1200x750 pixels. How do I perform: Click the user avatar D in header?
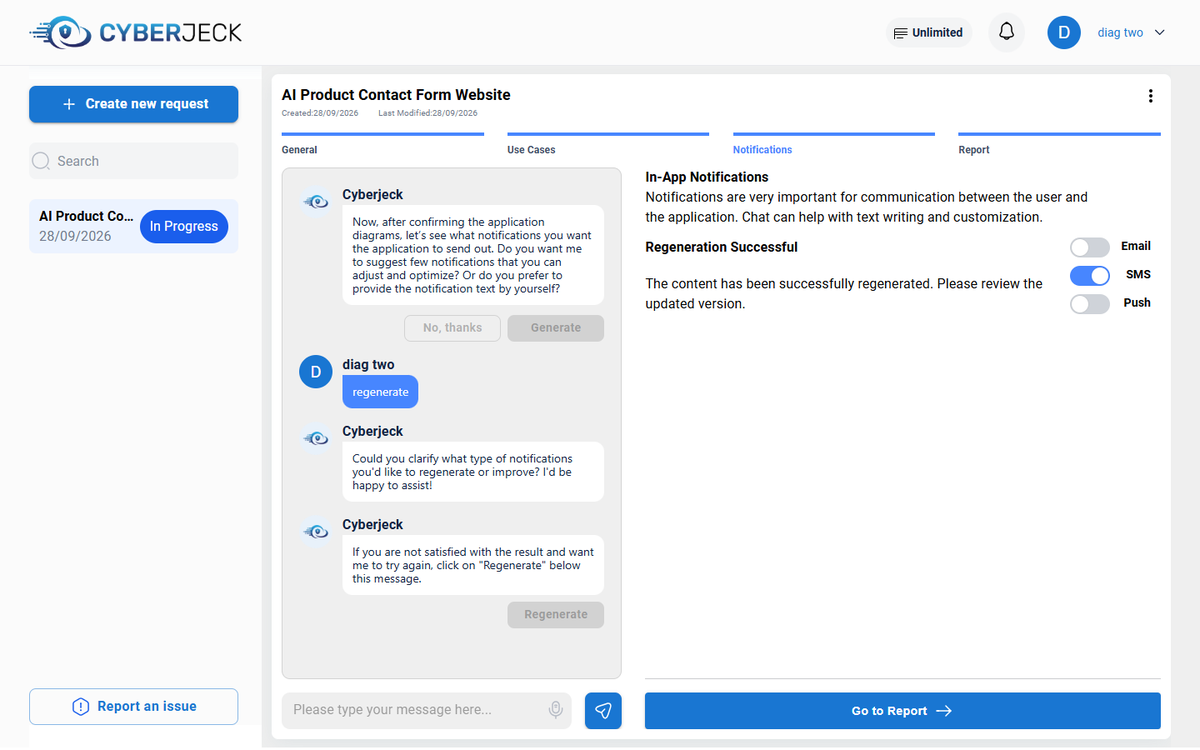click(1064, 32)
